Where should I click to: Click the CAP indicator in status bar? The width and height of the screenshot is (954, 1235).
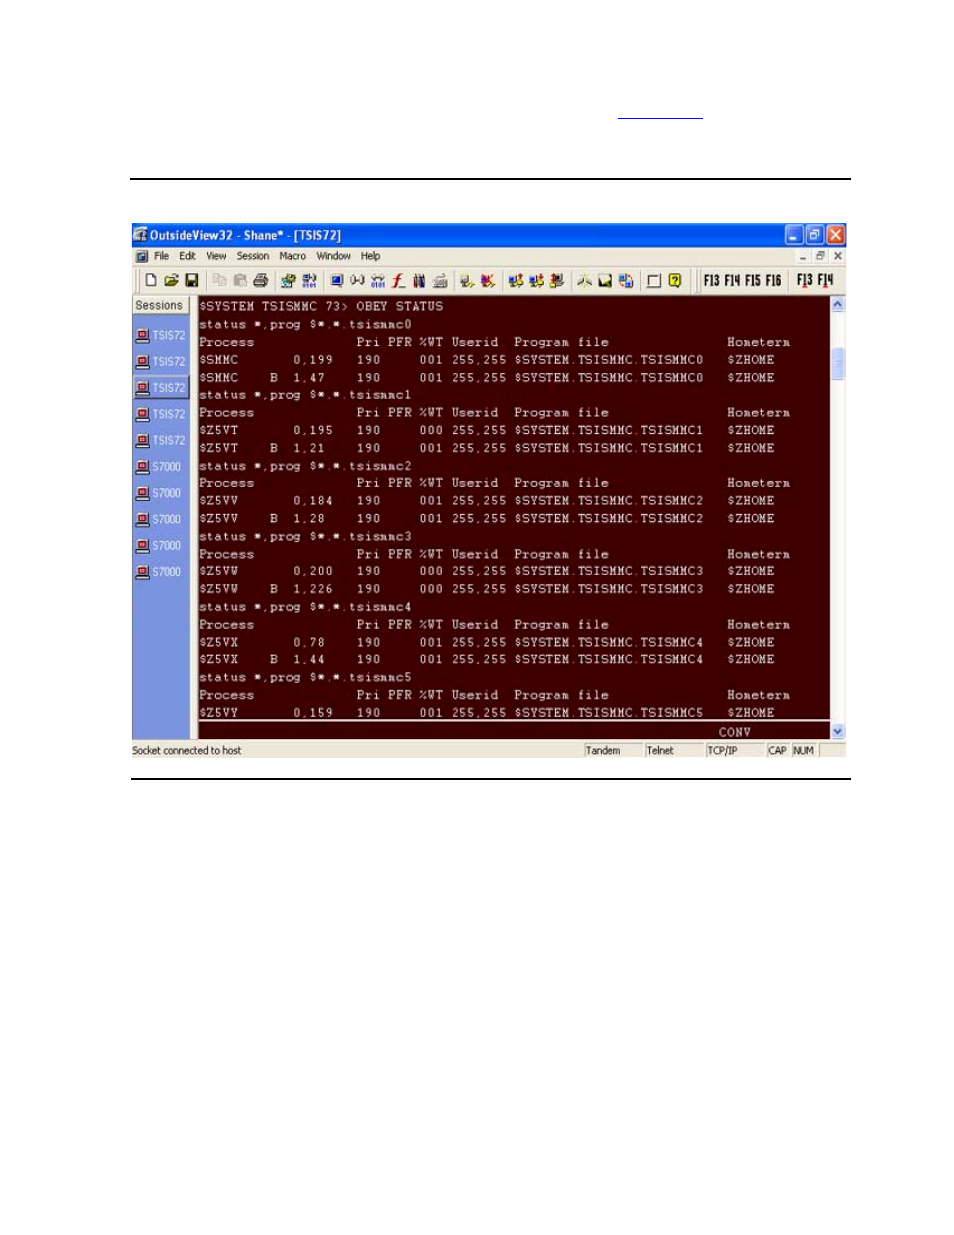tap(778, 751)
